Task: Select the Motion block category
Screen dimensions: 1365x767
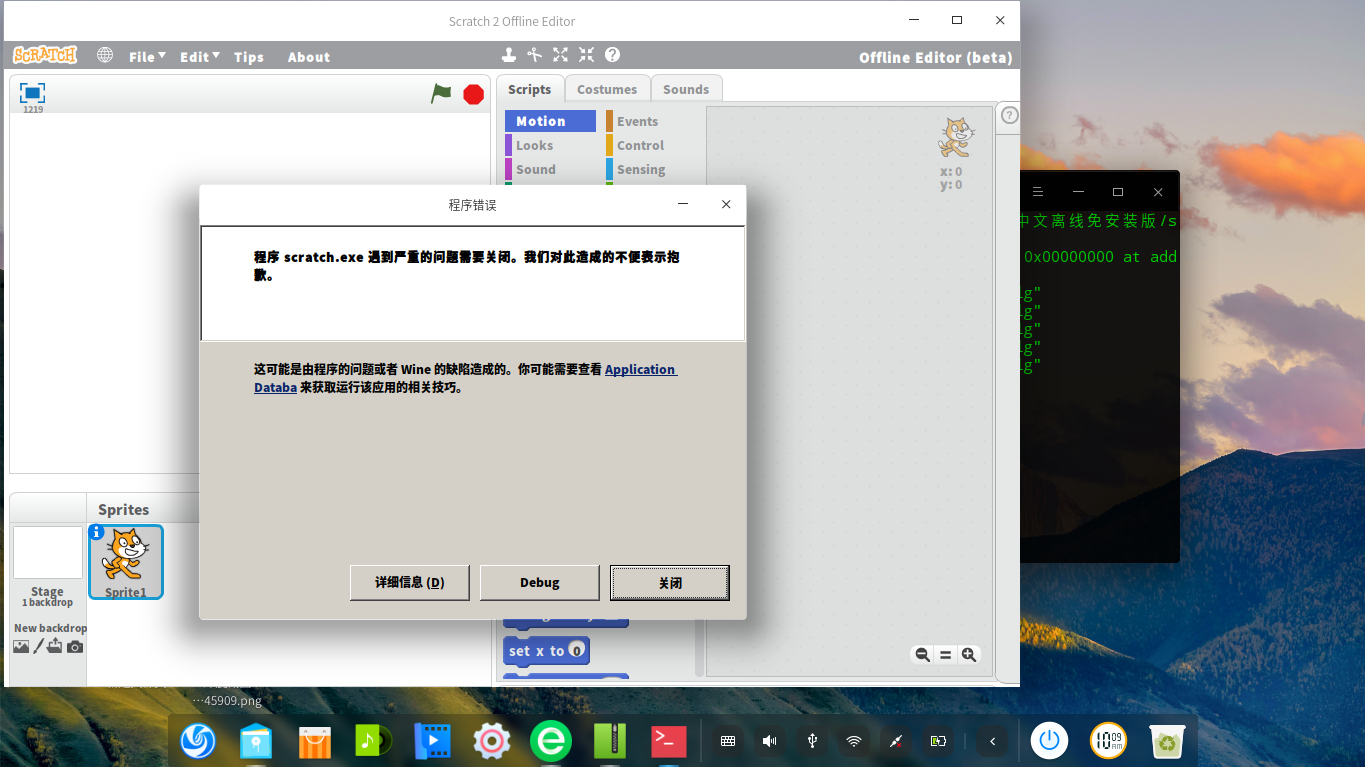Action: point(550,121)
